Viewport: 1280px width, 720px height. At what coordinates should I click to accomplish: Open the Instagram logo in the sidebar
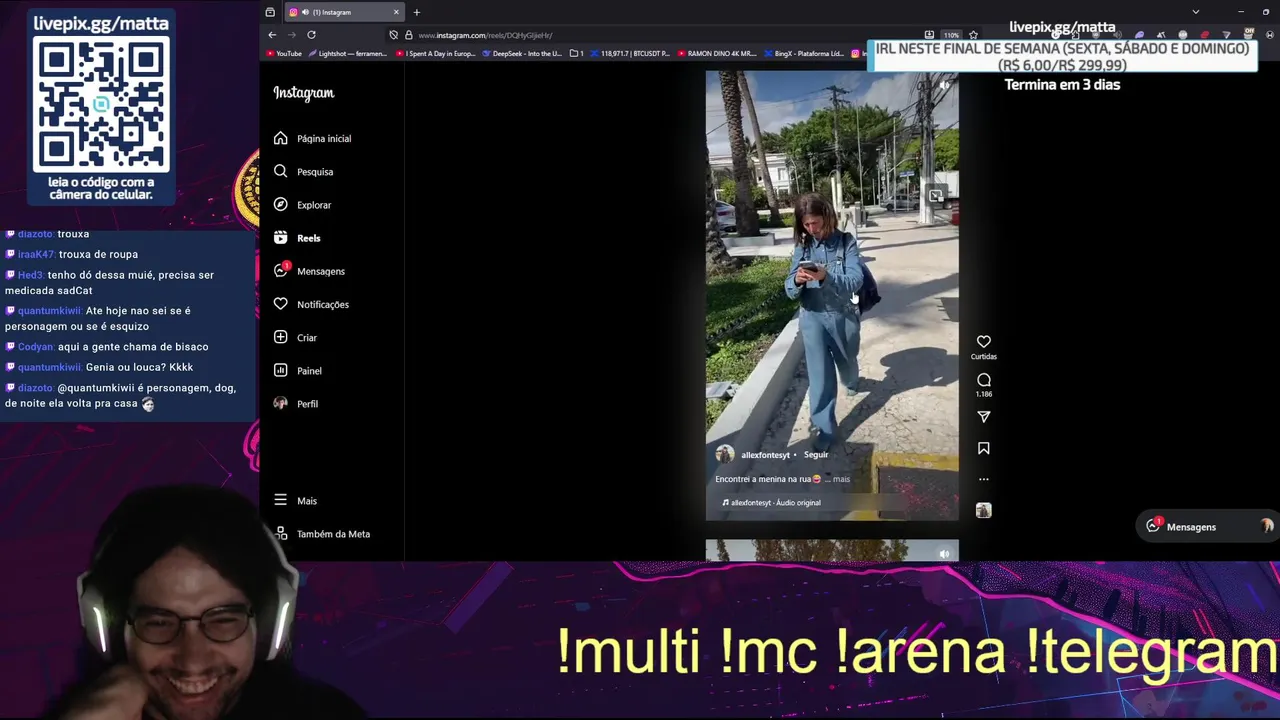[x=304, y=93]
